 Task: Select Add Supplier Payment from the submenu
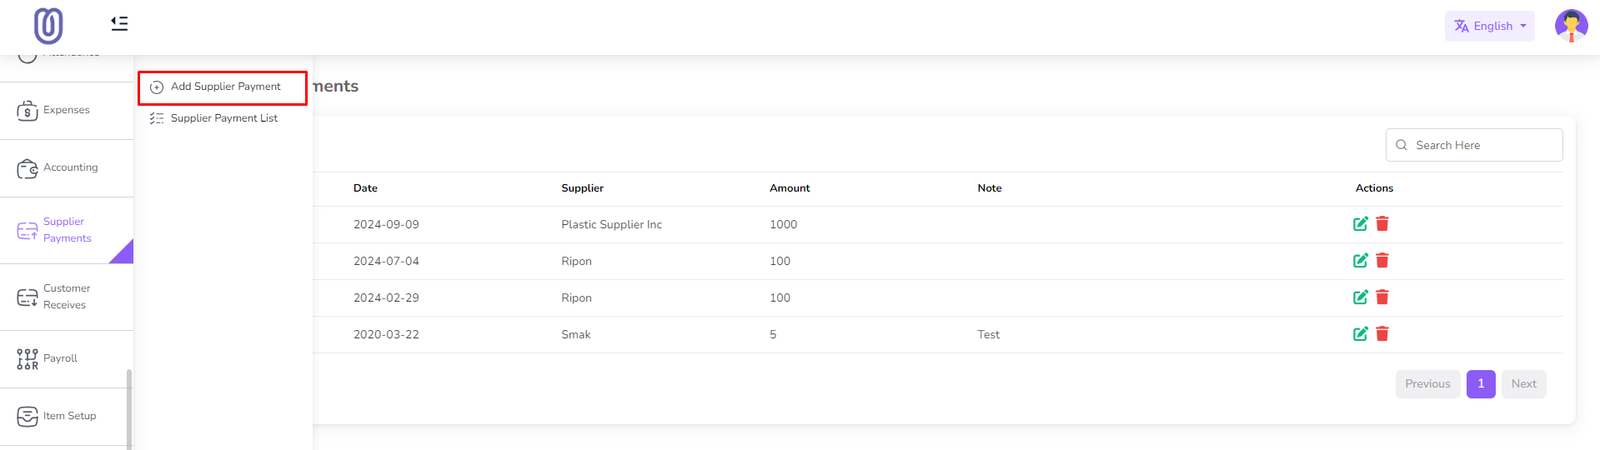tap(224, 87)
